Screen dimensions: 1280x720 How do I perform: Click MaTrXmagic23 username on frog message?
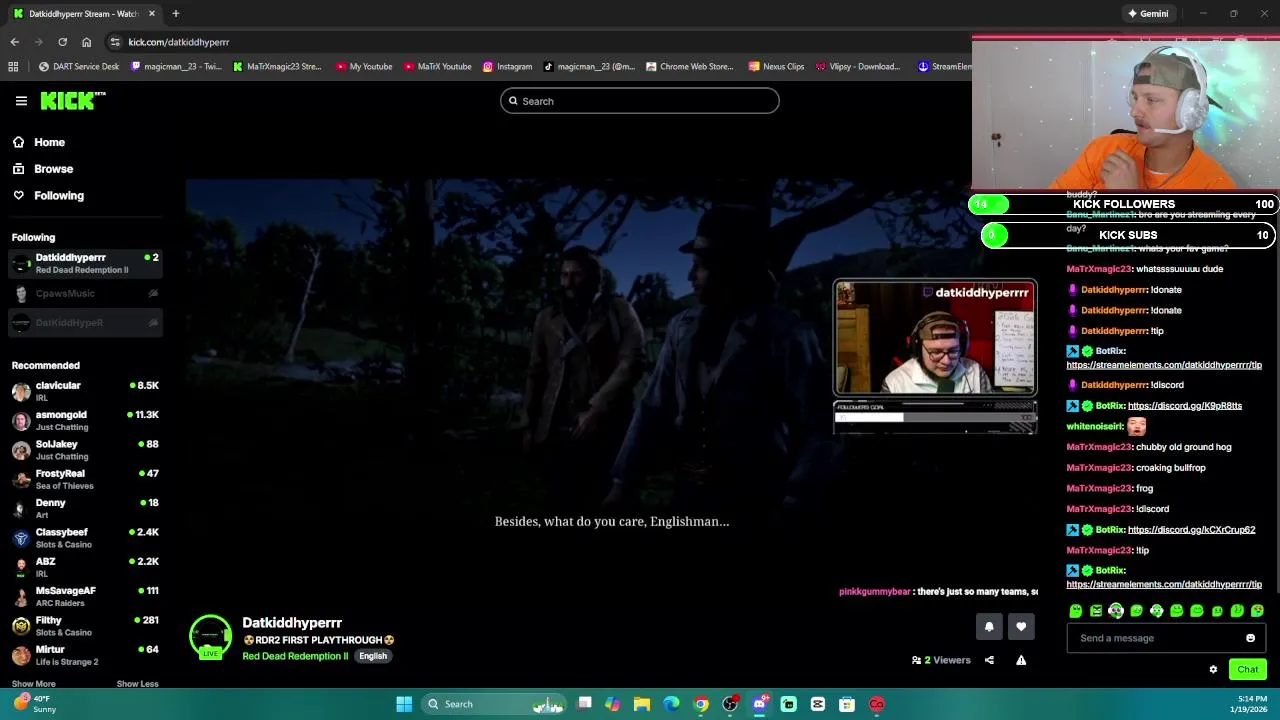pos(1099,488)
